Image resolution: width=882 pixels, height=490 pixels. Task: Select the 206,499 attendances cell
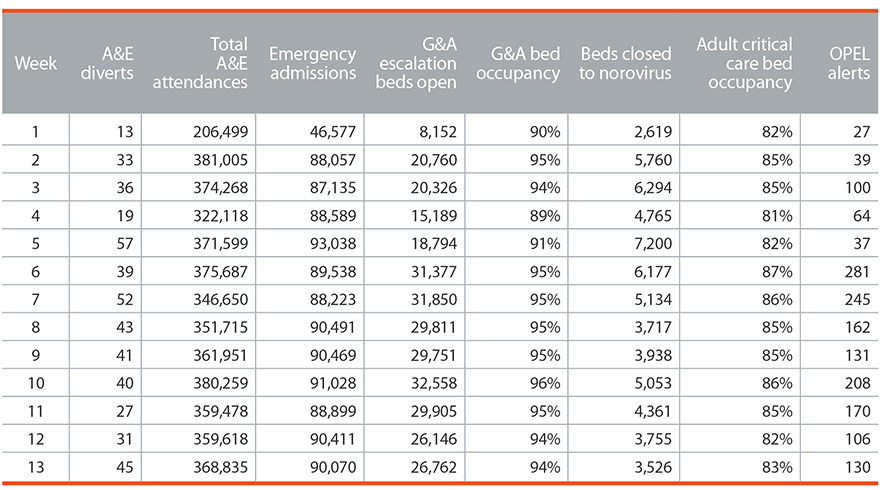tap(220, 132)
